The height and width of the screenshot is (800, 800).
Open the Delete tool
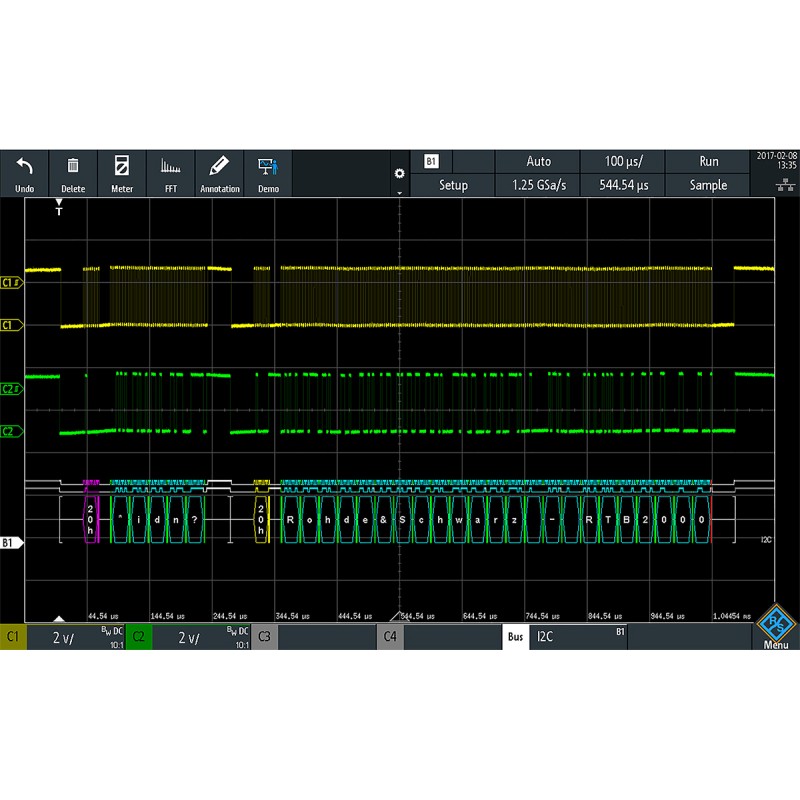point(73,172)
